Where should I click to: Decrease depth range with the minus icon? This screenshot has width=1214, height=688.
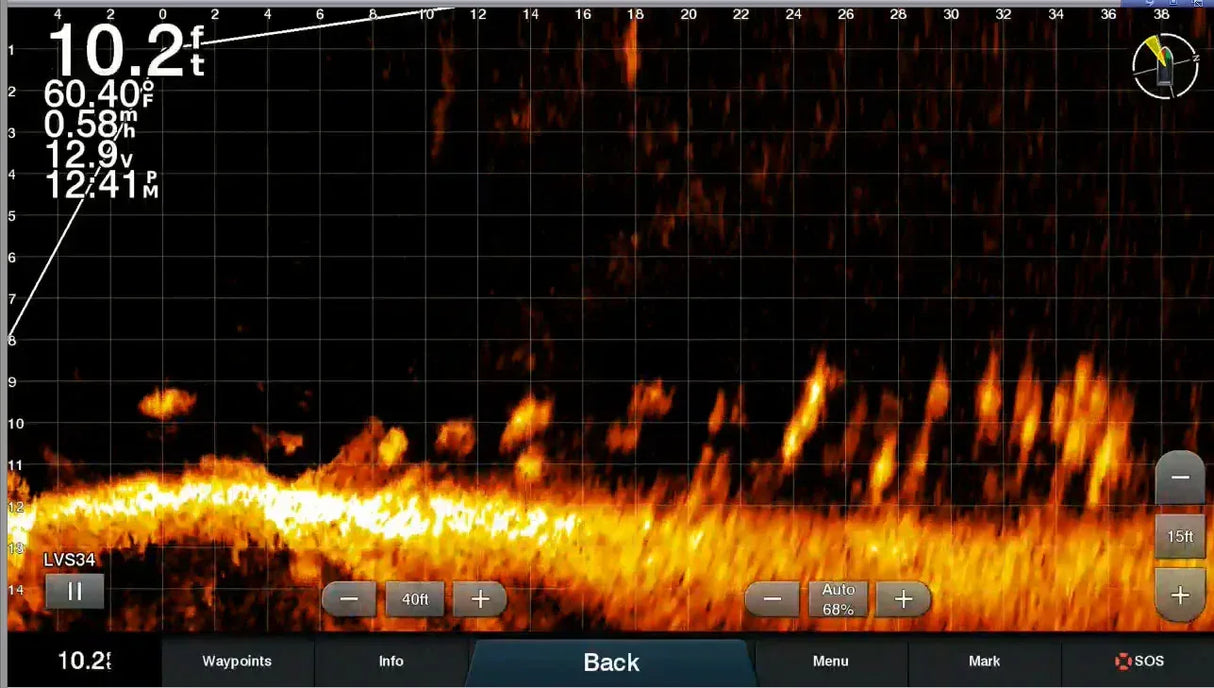click(349, 598)
